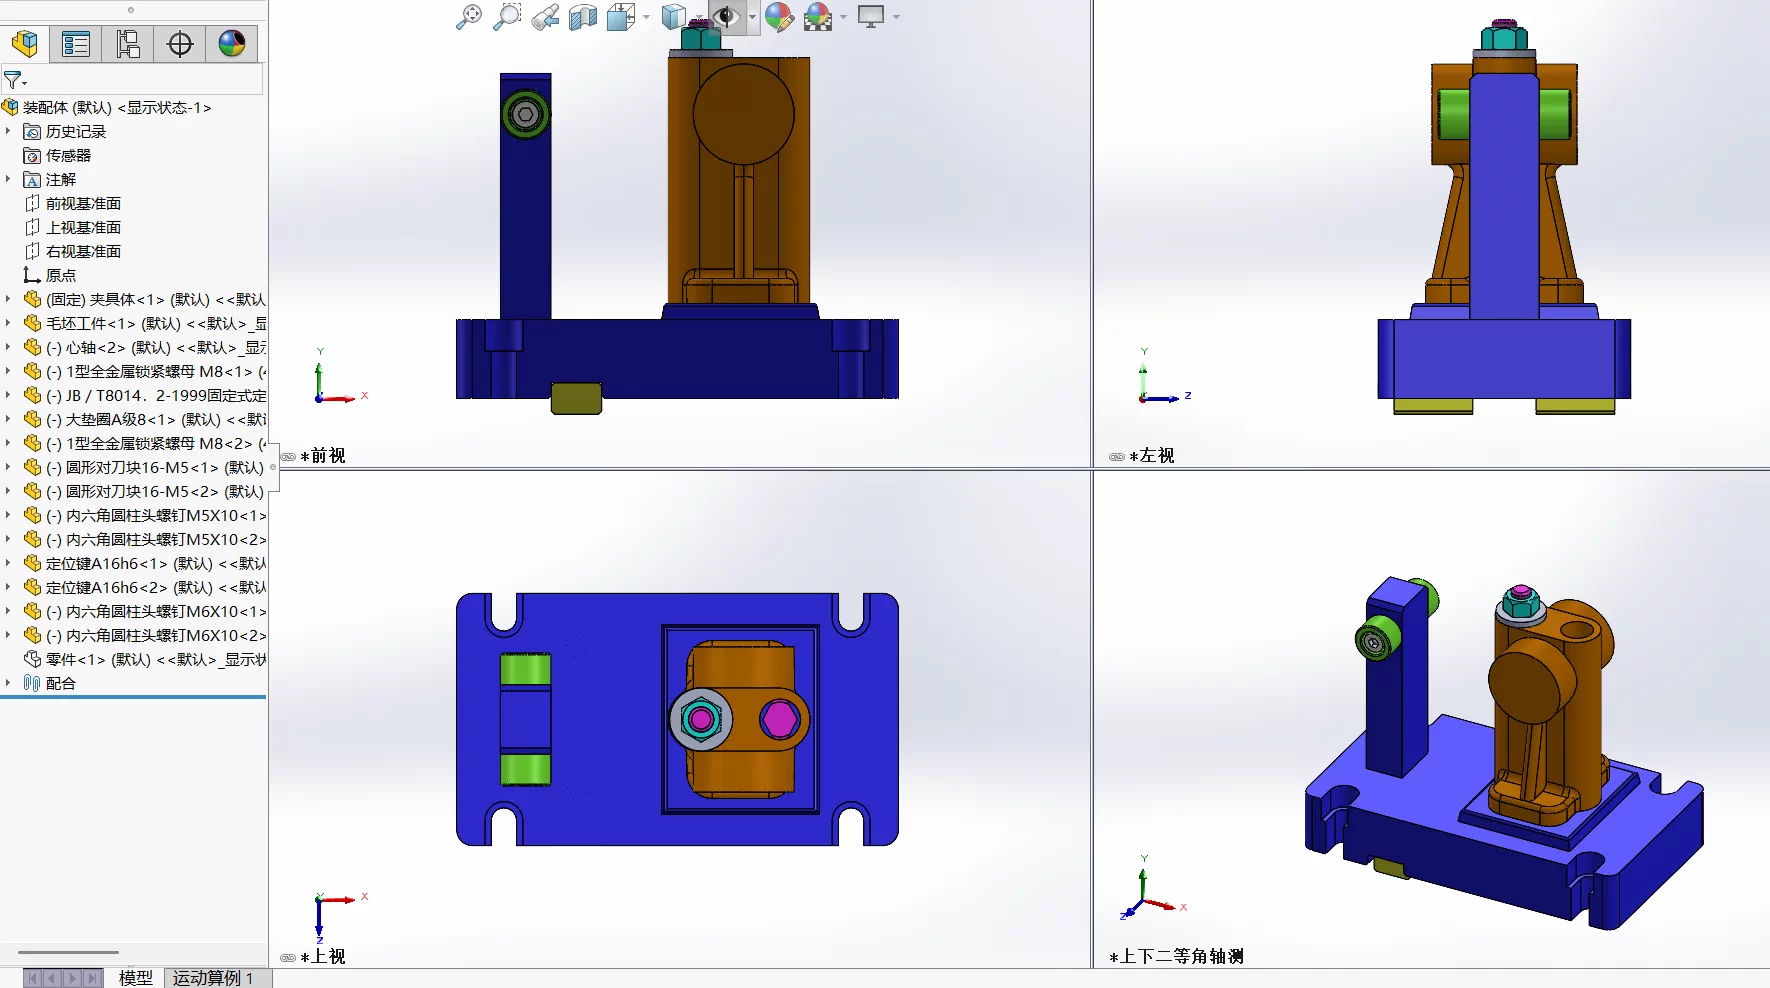Image resolution: width=1770 pixels, height=988 pixels.
Task: Switch to the 运动算例 1 tab
Action: [214, 978]
